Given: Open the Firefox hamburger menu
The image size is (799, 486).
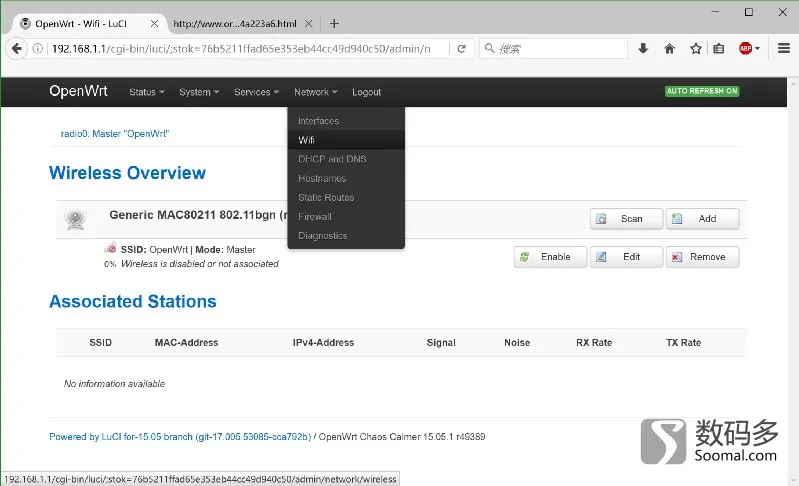Looking at the screenshot, I should (x=784, y=48).
